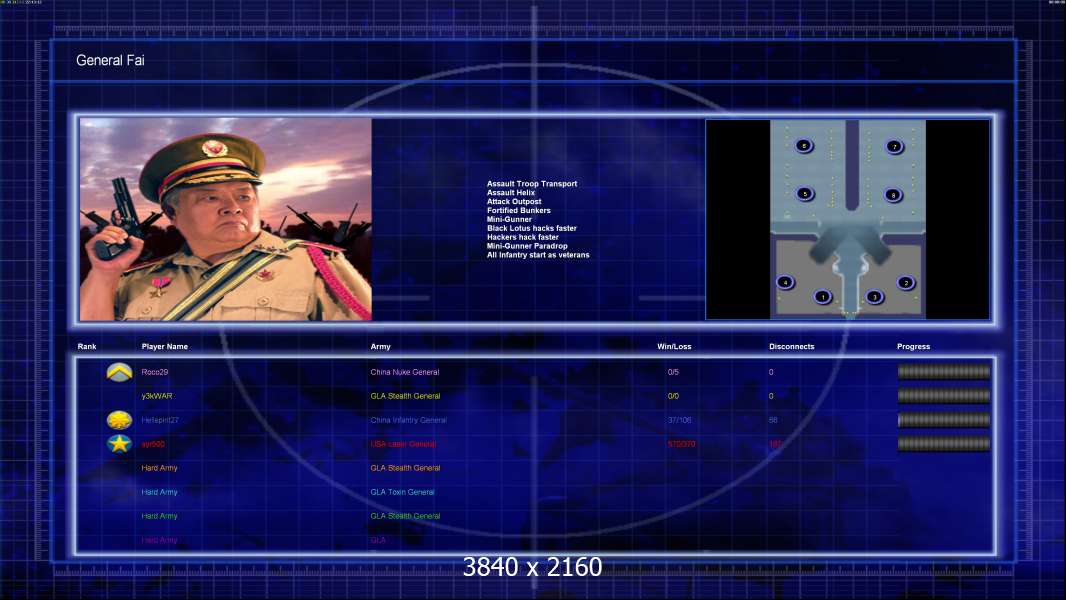
Task: Click the red player name in the USA Laser General row
Action: 153,444
